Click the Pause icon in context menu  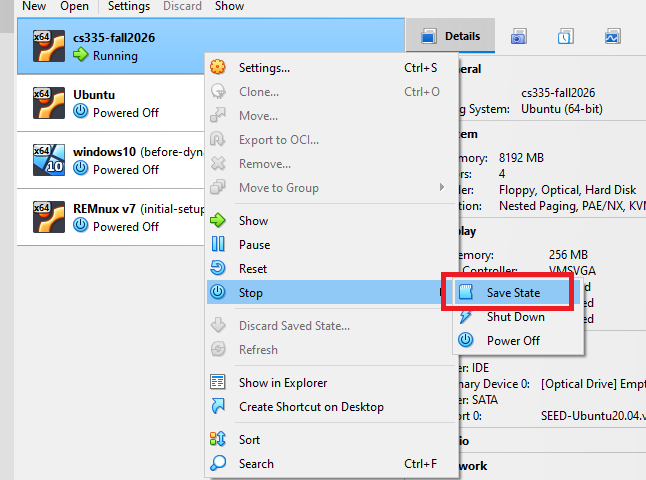[x=218, y=245]
